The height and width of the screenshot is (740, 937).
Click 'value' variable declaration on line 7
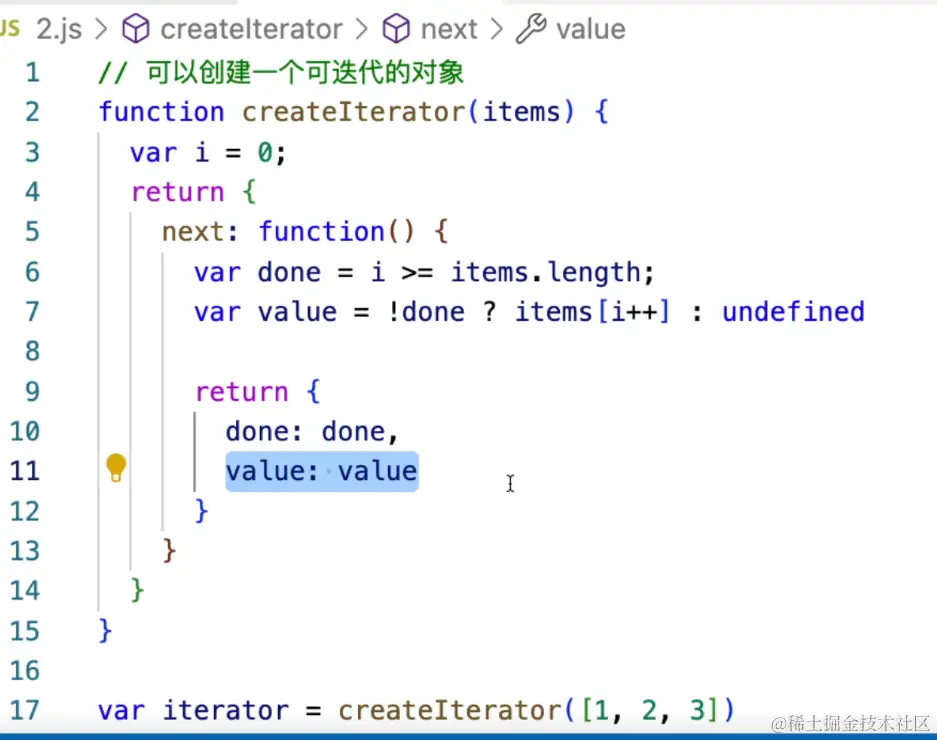(x=298, y=312)
